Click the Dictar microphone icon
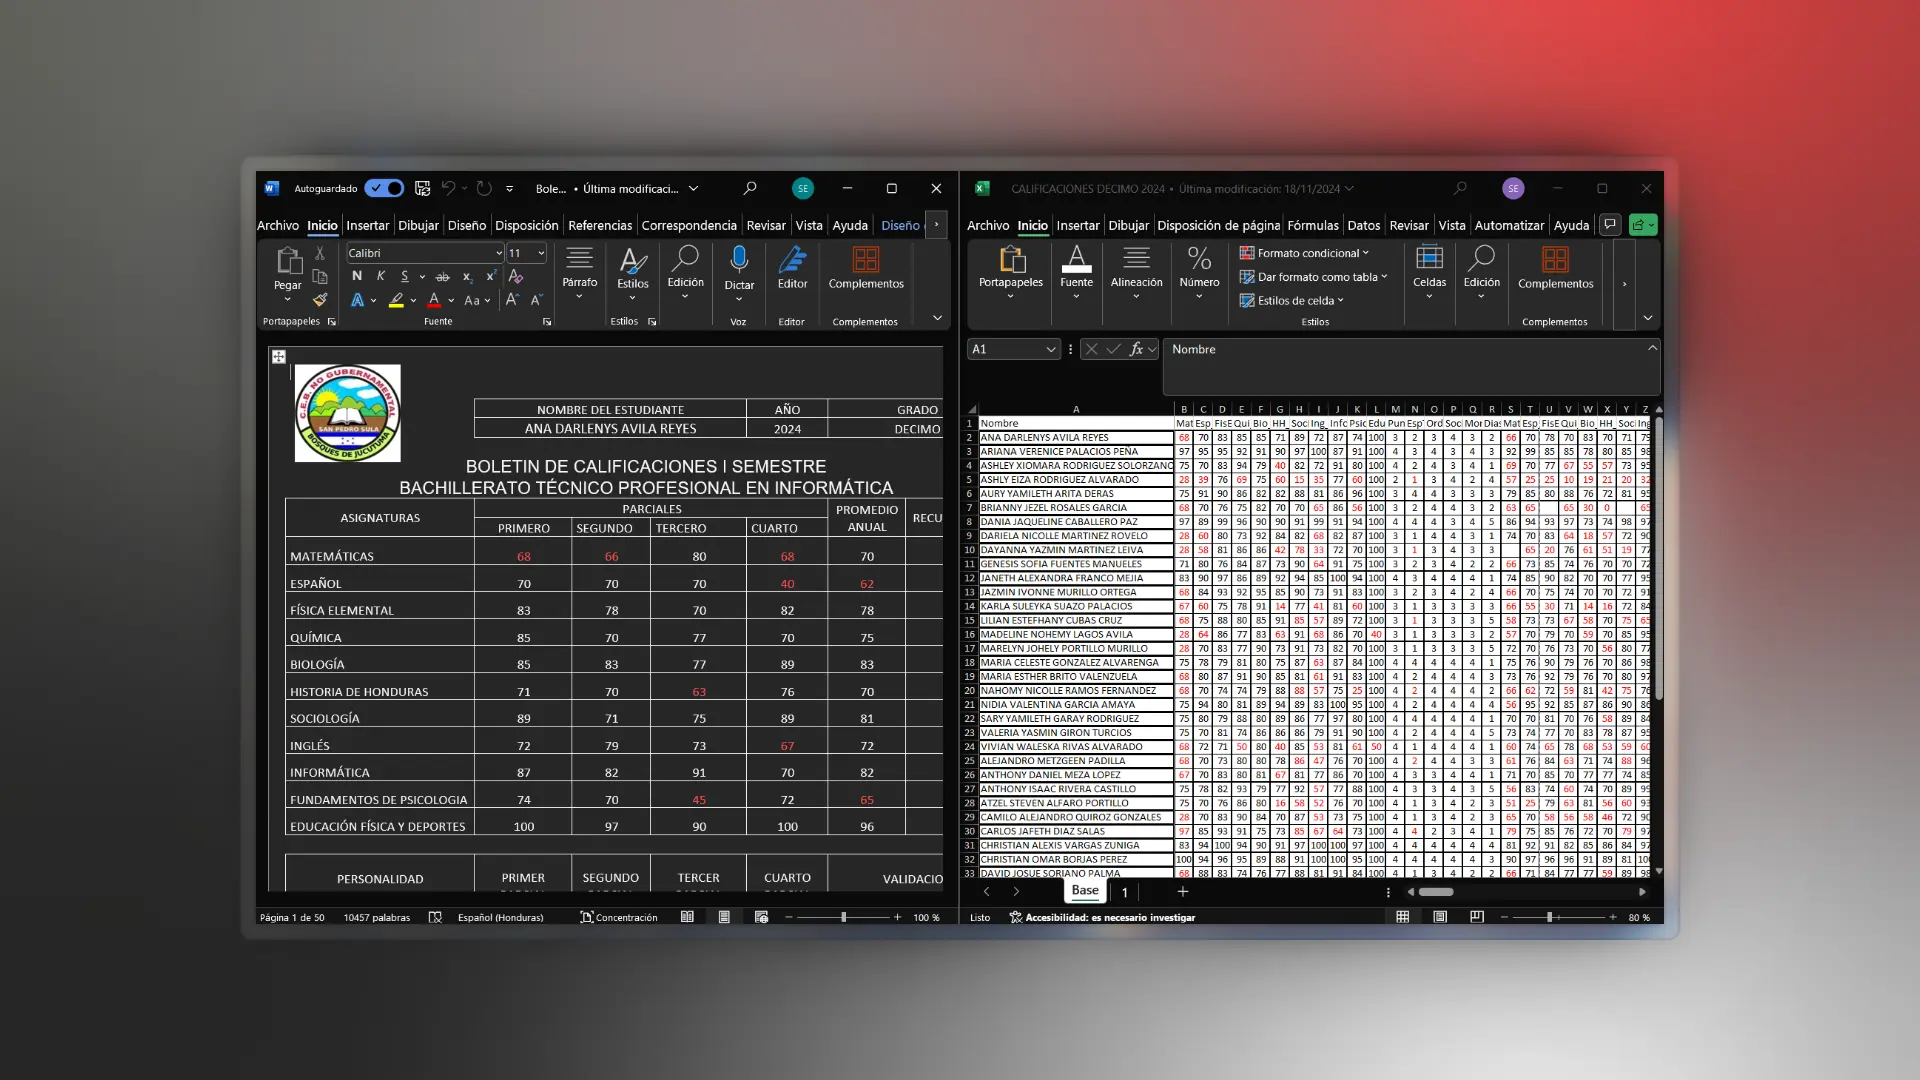 click(x=739, y=260)
